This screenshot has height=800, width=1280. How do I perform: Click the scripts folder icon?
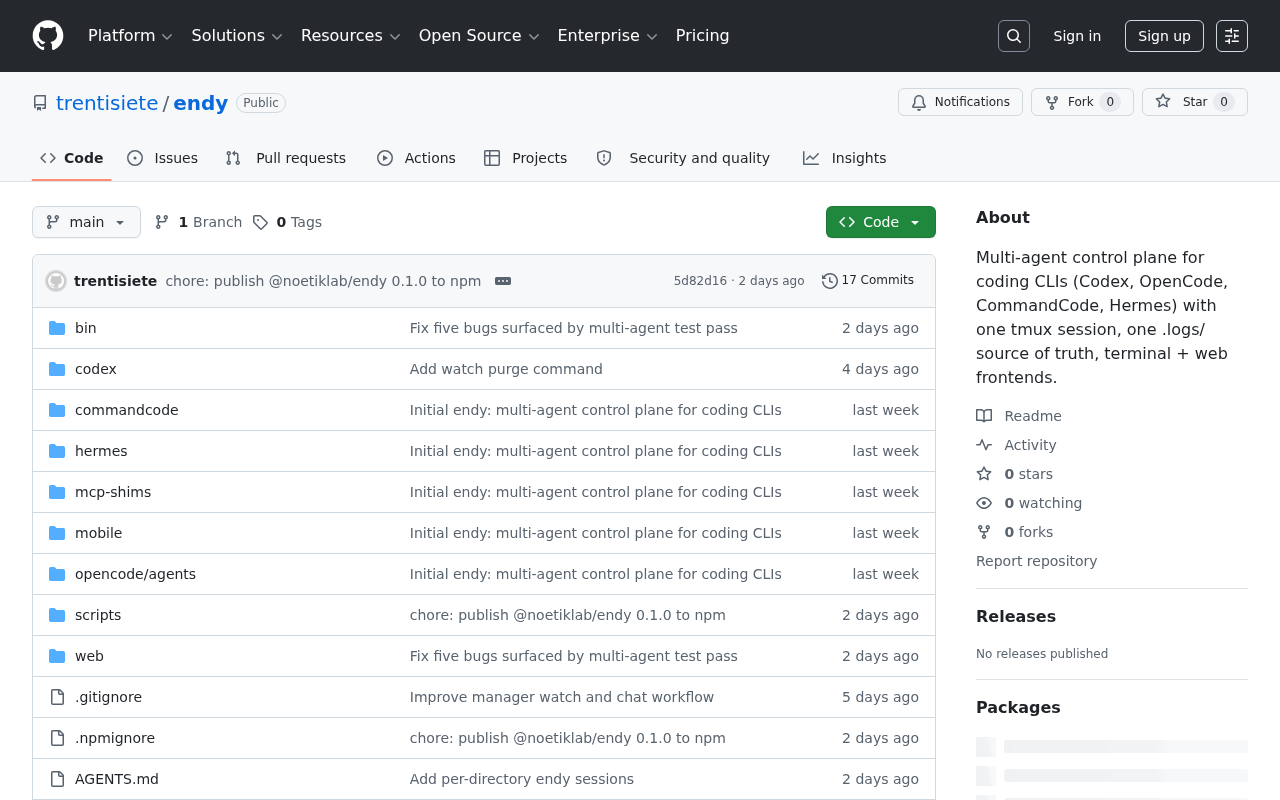pyautogui.click(x=57, y=615)
